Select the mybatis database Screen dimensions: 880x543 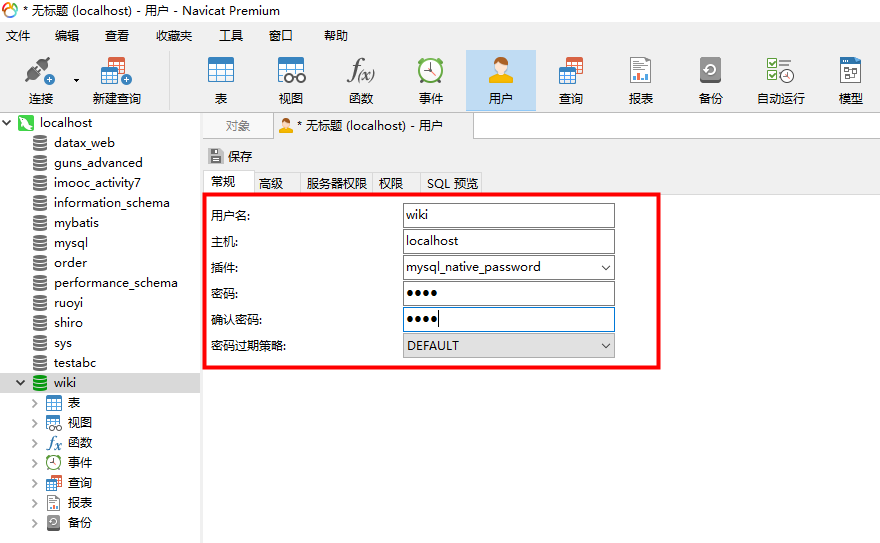[76, 223]
